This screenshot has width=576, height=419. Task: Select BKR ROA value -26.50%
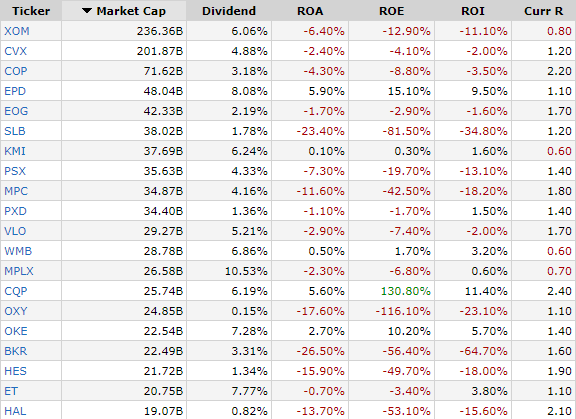[x=321, y=351]
